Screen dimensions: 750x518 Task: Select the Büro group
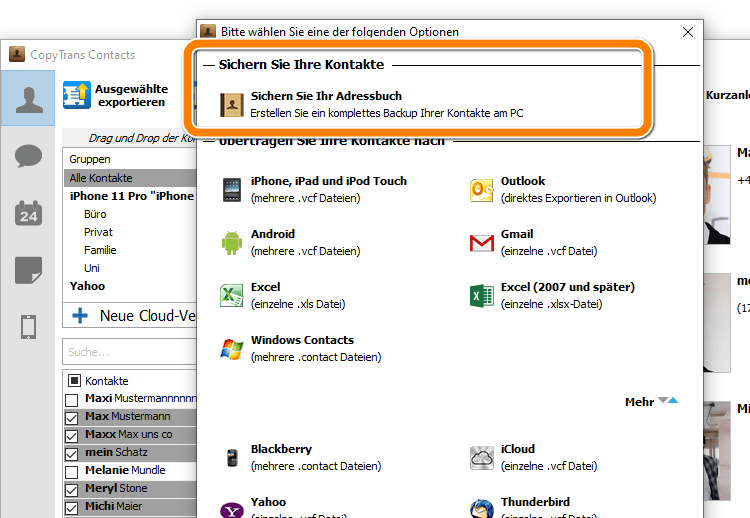95,214
